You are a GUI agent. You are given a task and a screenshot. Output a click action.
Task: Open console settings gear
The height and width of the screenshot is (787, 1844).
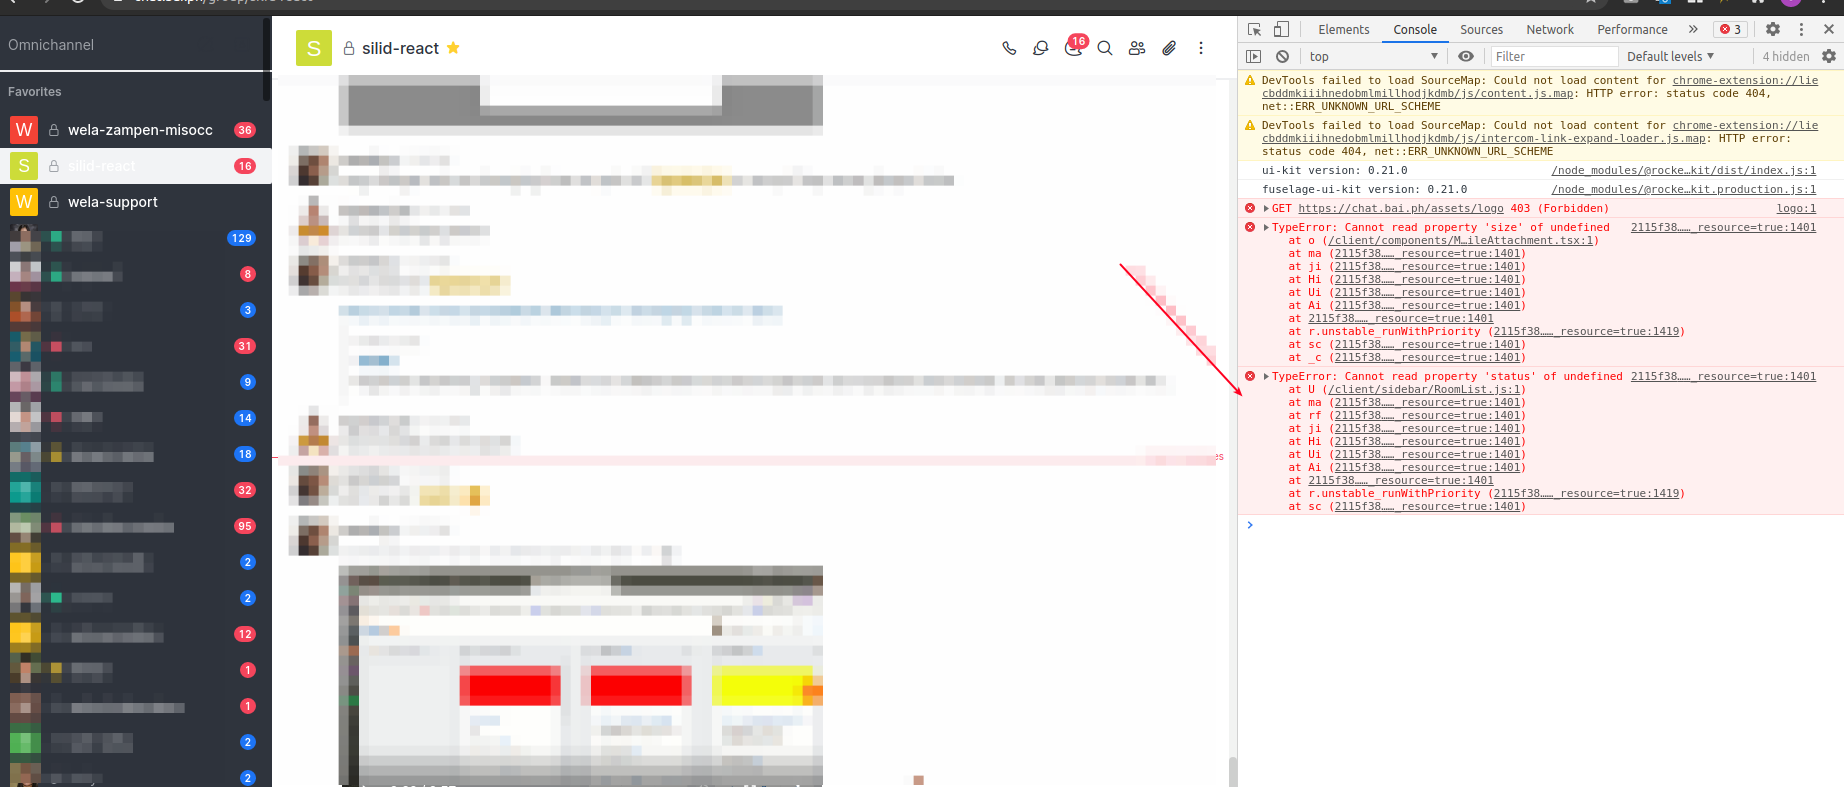[1829, 56]
